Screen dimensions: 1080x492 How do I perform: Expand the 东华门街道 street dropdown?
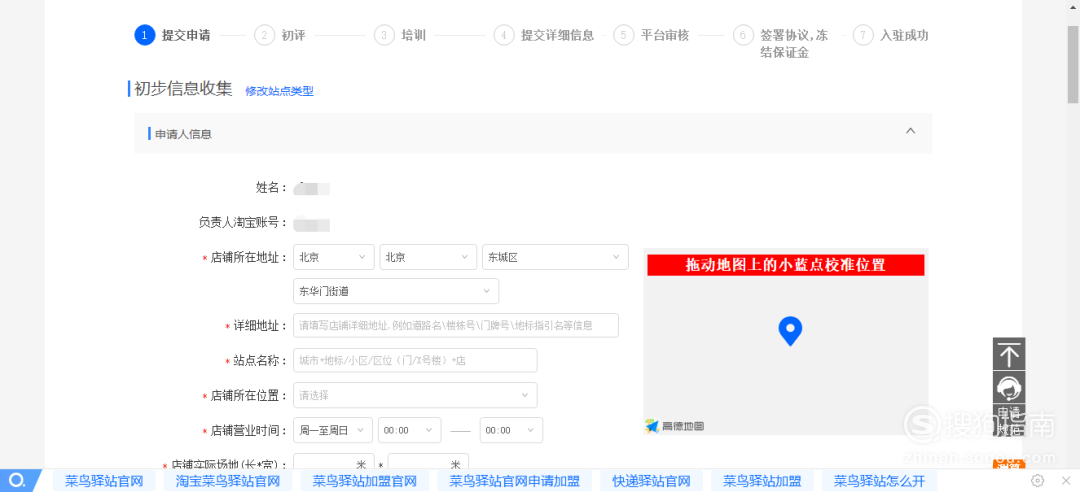tap(396, 291)
